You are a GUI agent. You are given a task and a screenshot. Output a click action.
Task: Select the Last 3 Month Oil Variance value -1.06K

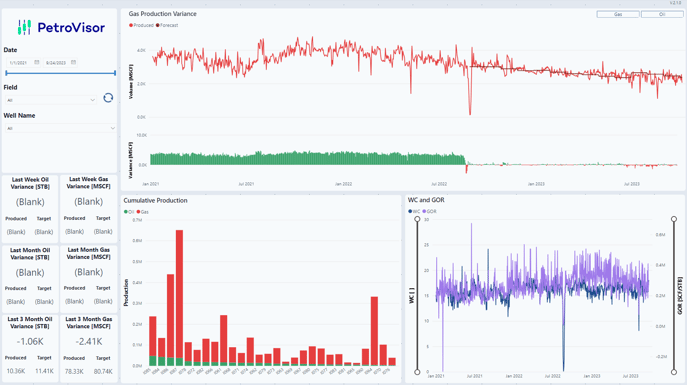[30, 342]
